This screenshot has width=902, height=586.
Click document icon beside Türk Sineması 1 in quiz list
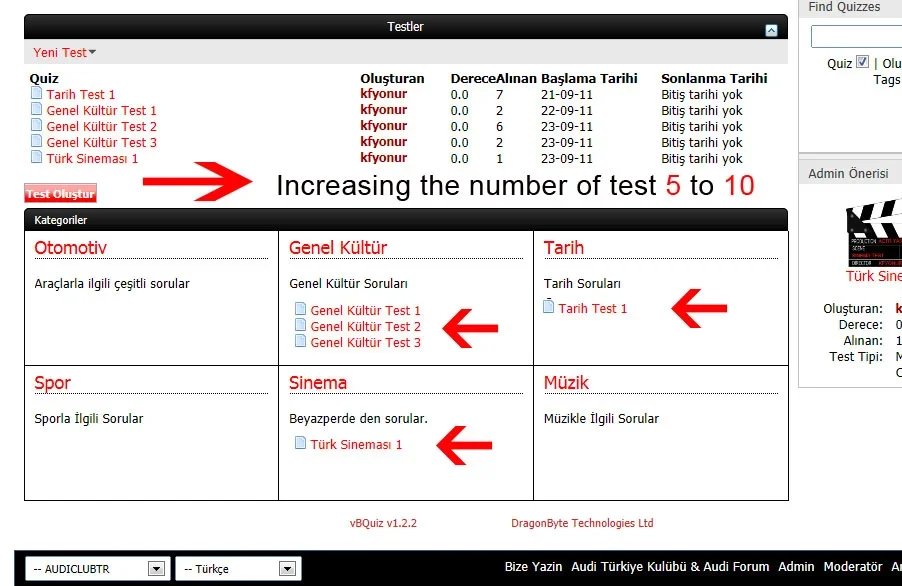37,158
